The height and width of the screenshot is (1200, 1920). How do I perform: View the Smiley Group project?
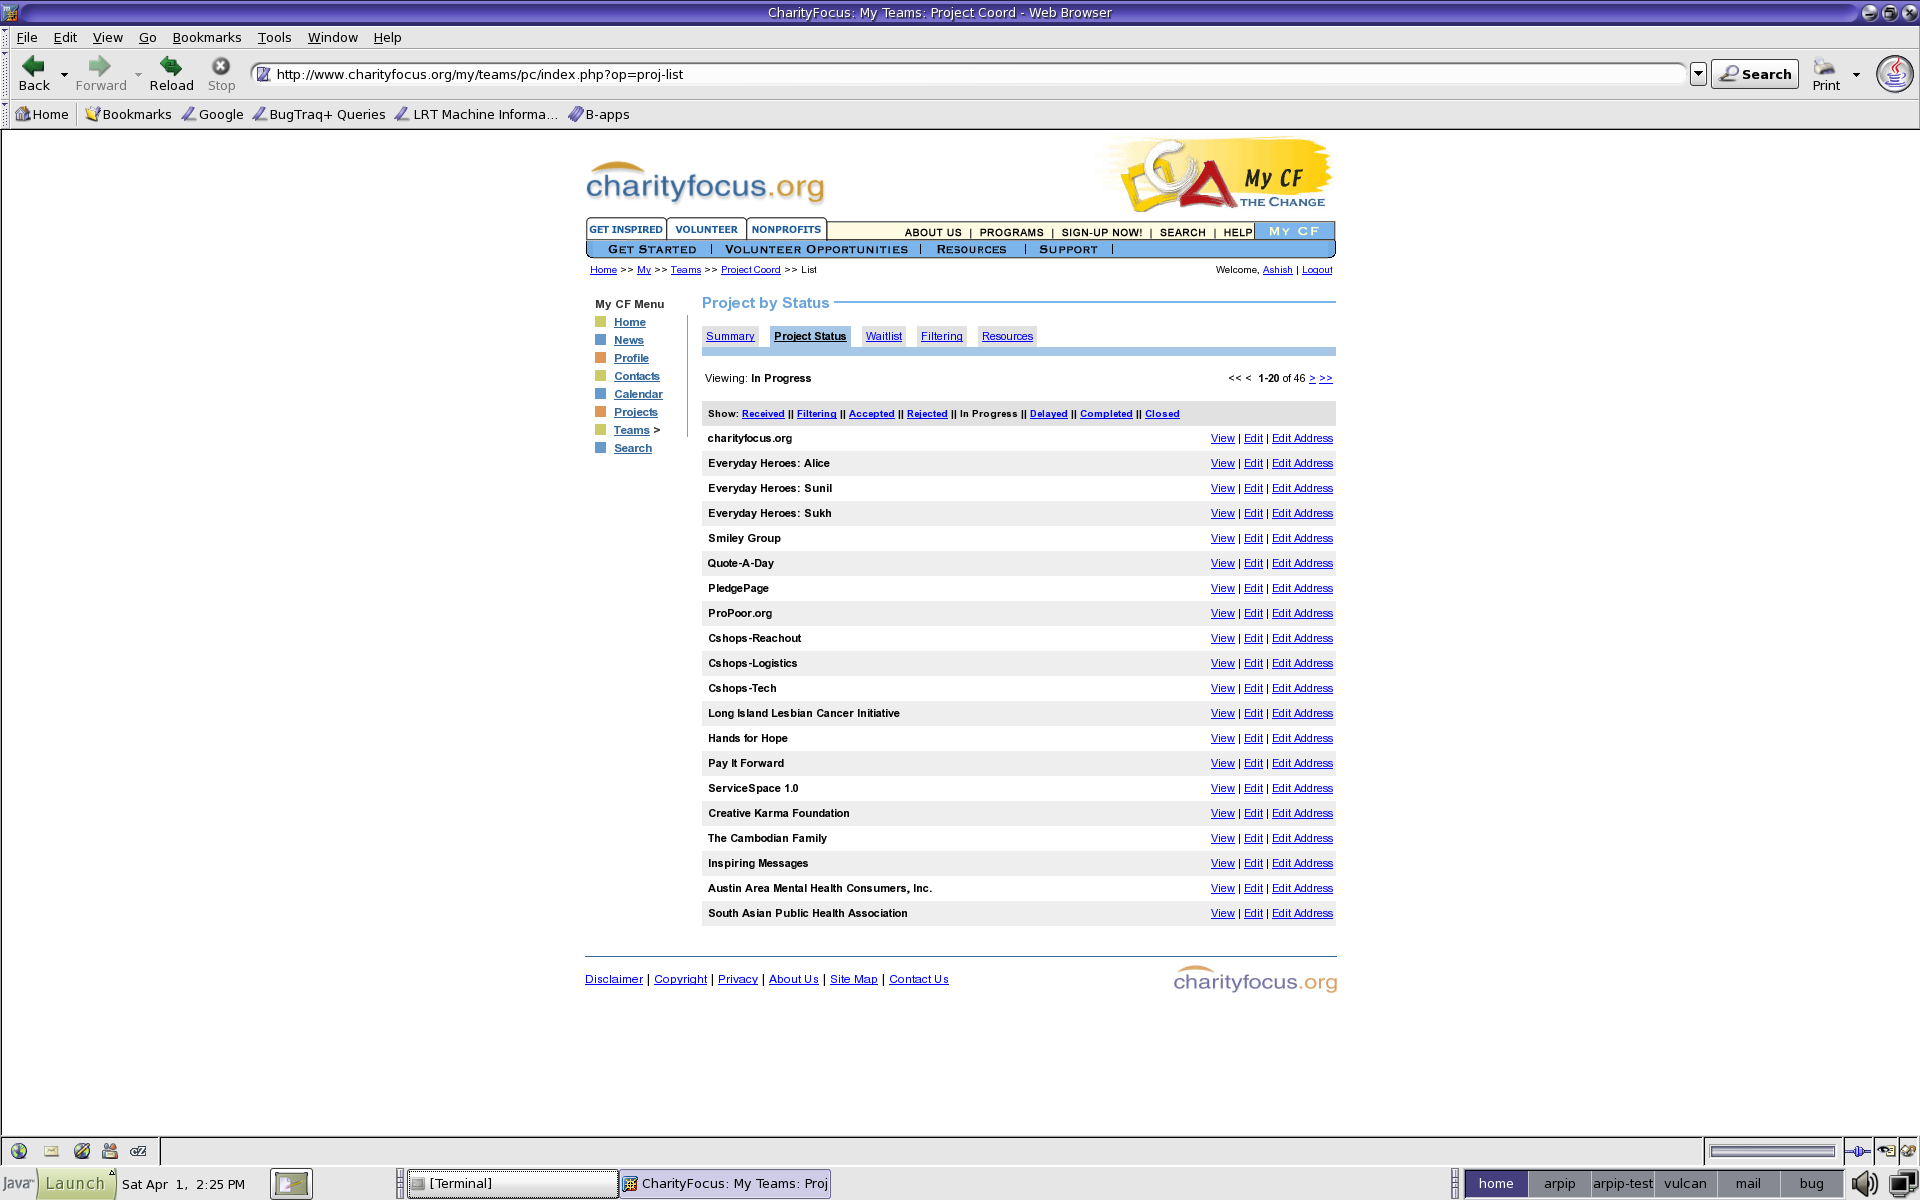(1222, 538)
